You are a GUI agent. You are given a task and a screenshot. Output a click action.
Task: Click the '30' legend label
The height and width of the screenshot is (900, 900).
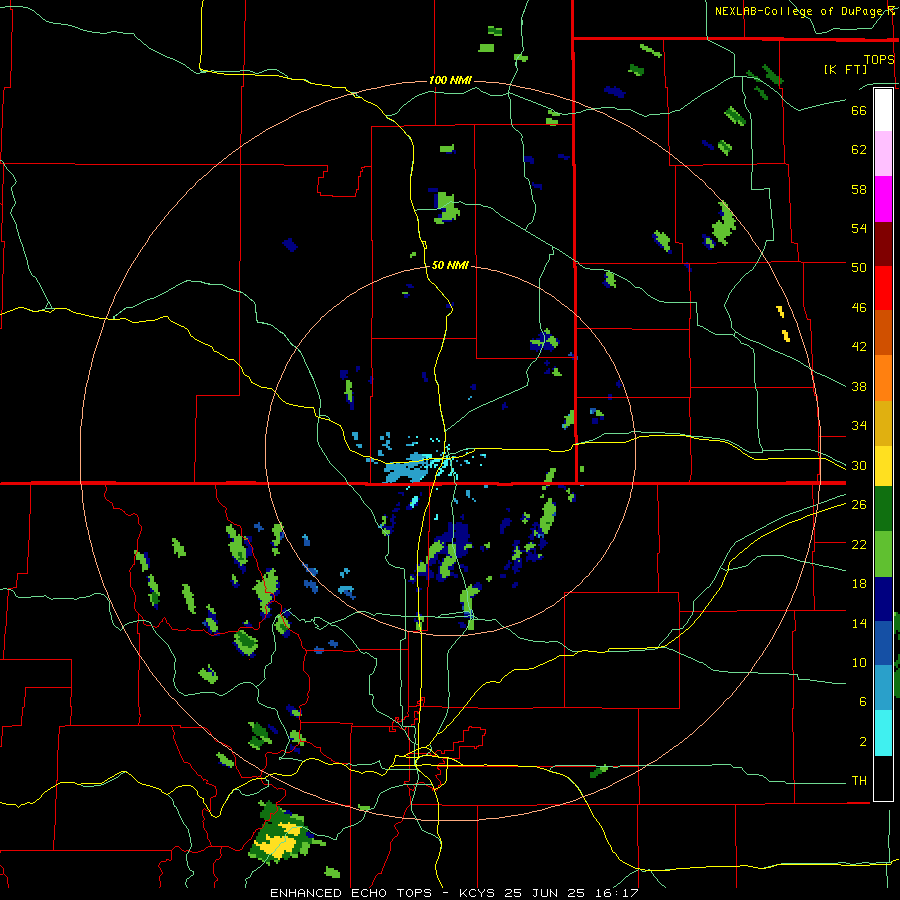click(859, 465)
